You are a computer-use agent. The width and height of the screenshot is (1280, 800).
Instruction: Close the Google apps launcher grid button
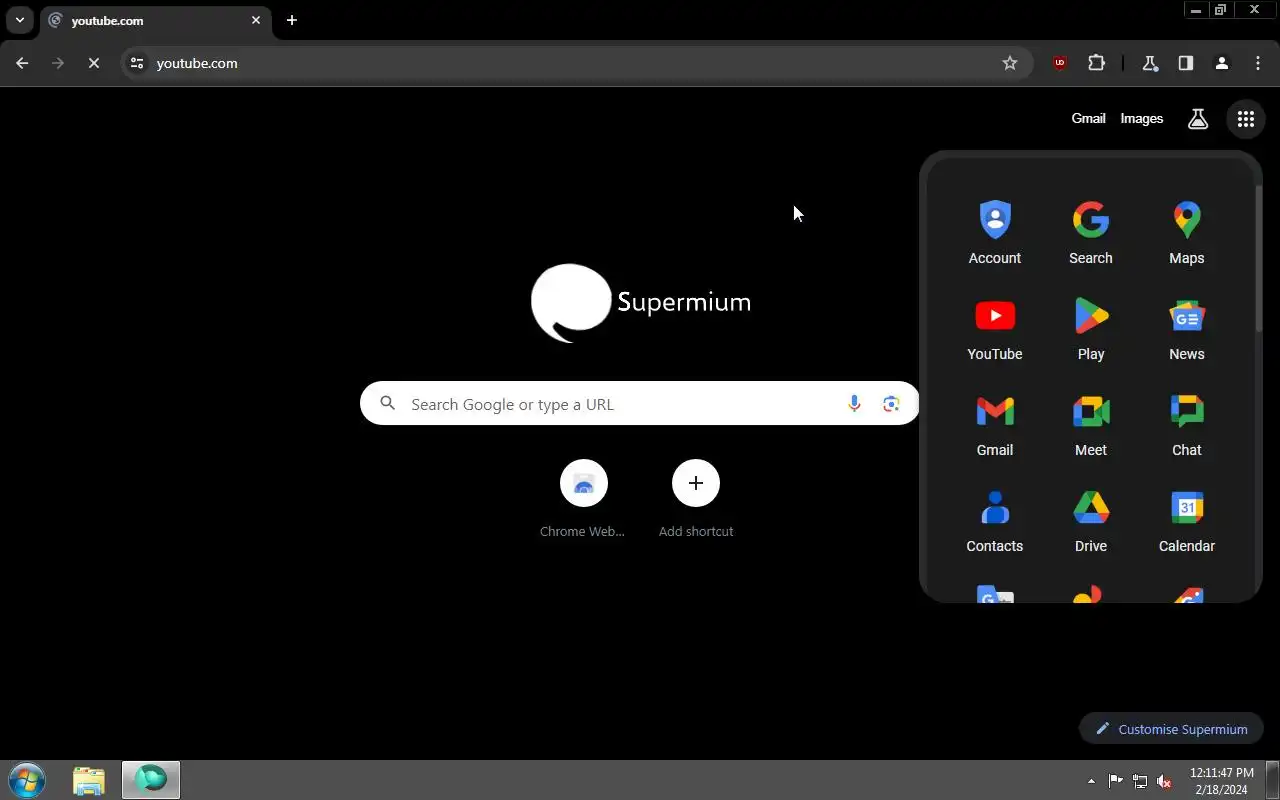1245,119
